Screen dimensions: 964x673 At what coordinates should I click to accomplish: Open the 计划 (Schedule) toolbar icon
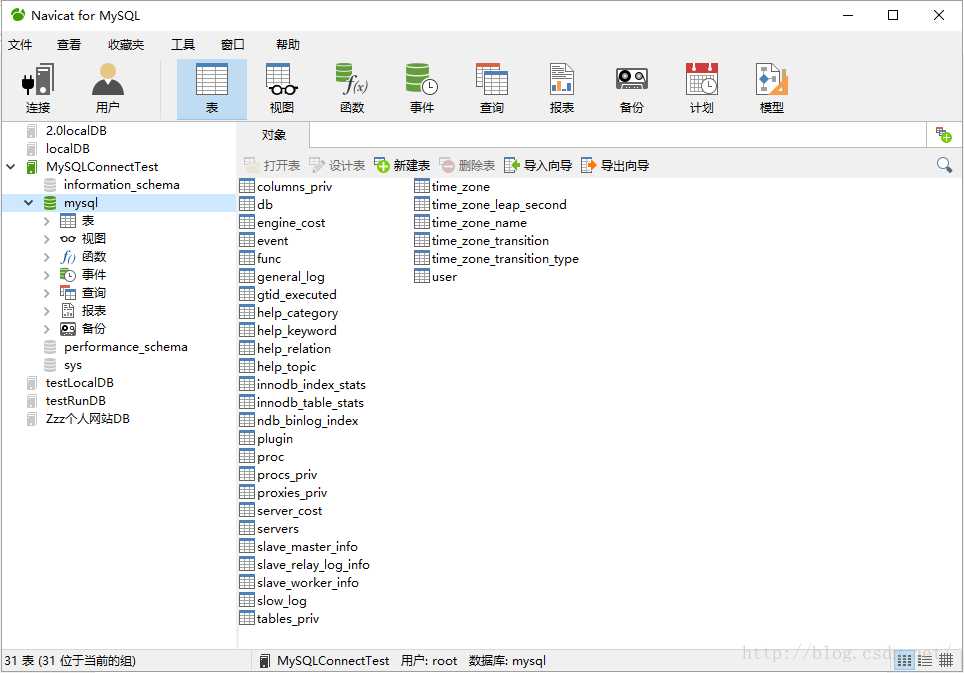[x=701, y=89]
